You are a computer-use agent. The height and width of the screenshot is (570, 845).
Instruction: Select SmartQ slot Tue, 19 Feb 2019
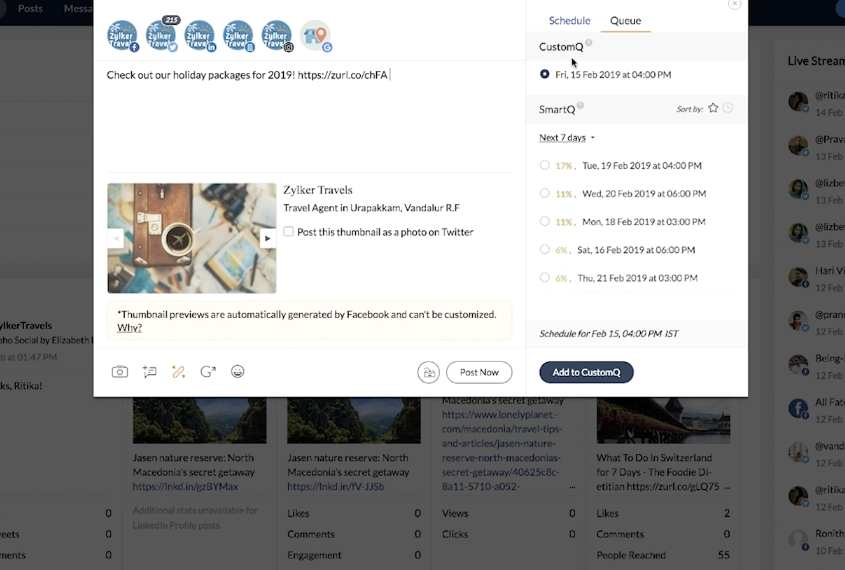[x=544, y=165]
